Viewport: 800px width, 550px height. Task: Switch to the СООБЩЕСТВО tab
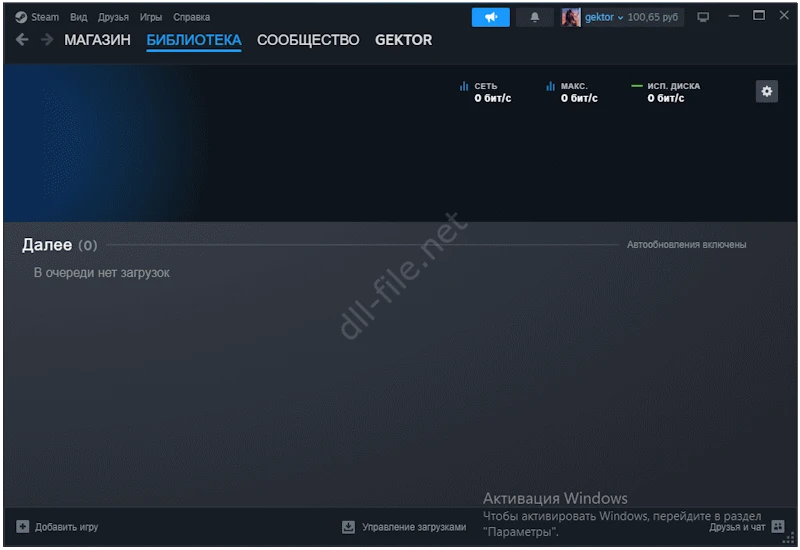tap(308, 40)
